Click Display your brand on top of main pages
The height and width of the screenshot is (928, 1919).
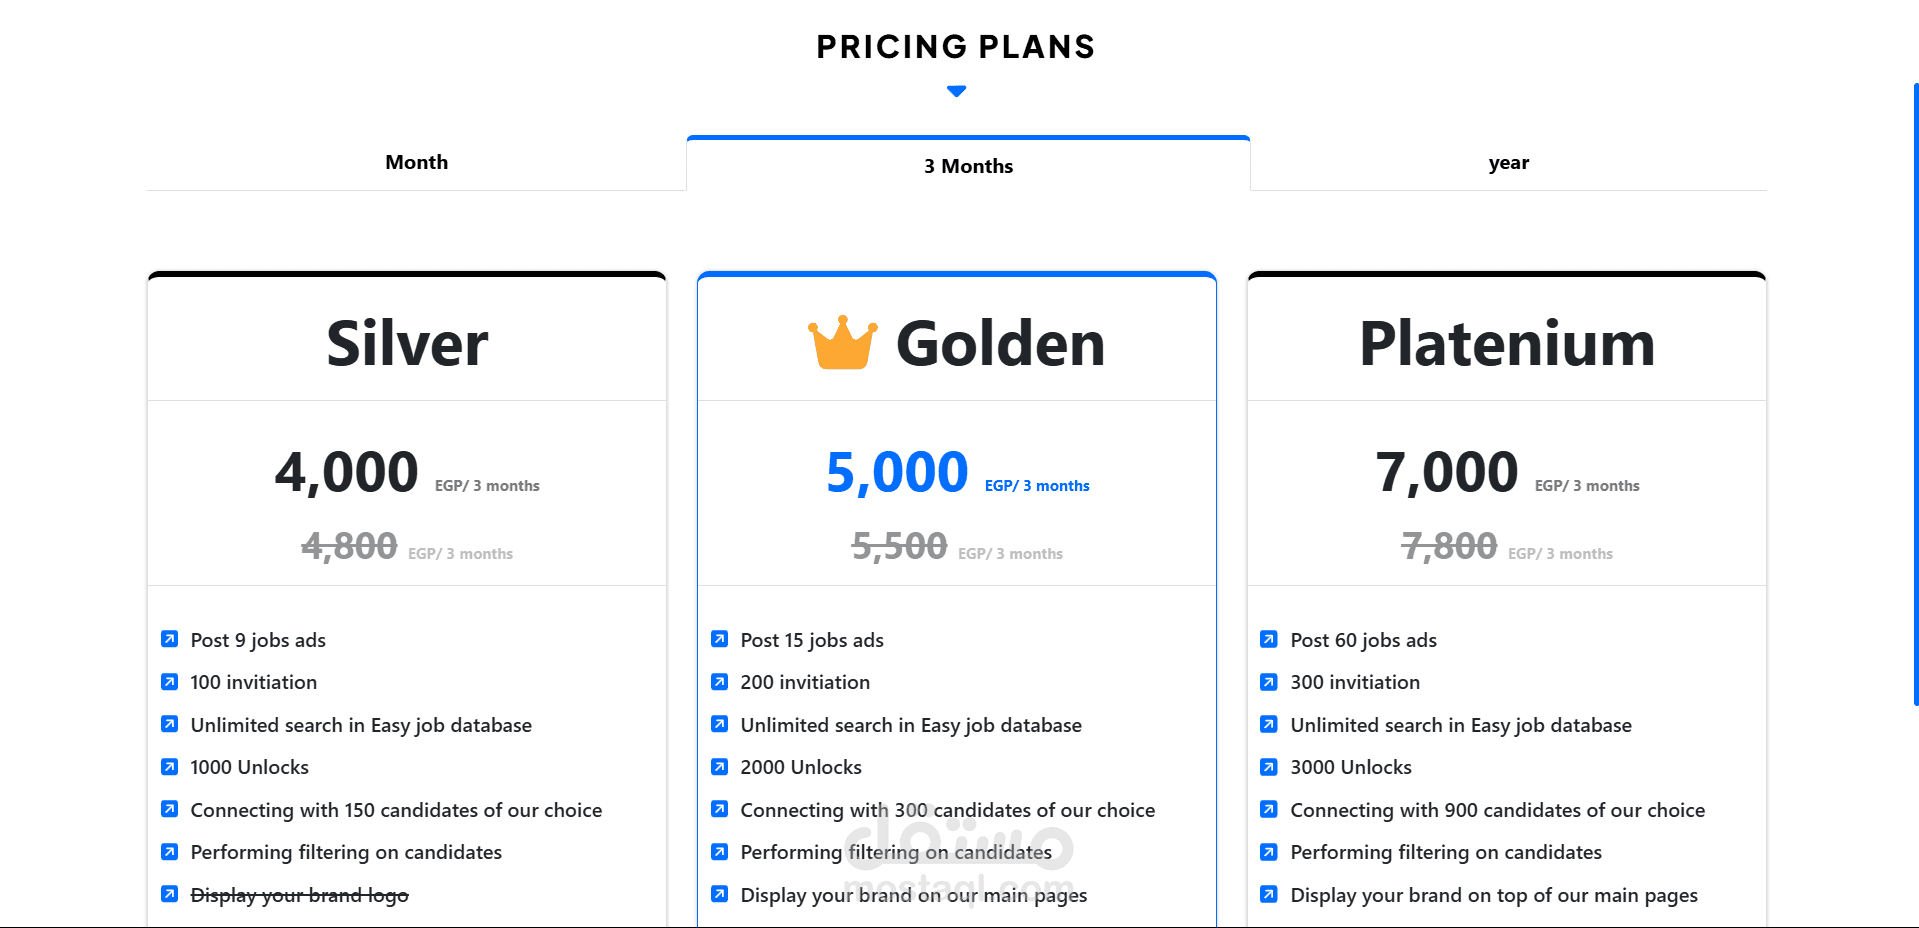[x=1493, y=895]
